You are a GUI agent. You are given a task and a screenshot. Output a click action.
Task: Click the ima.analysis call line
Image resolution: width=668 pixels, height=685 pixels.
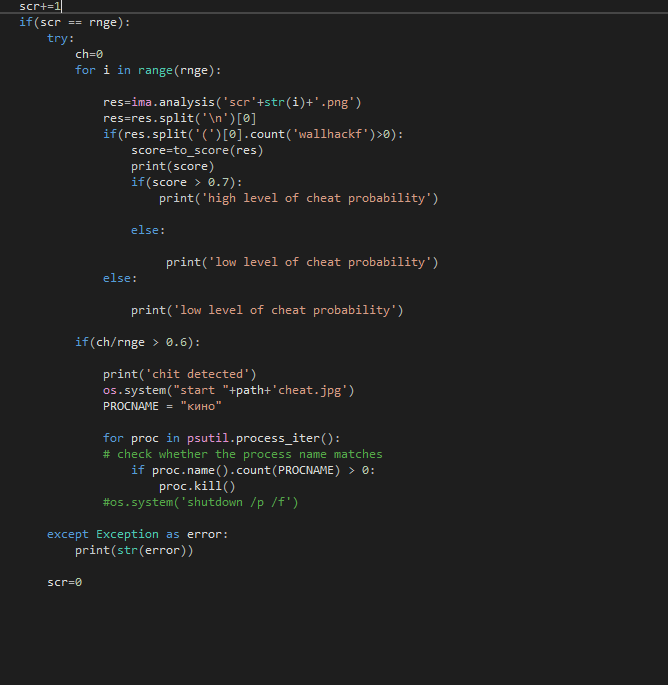[x=231, y=102]
